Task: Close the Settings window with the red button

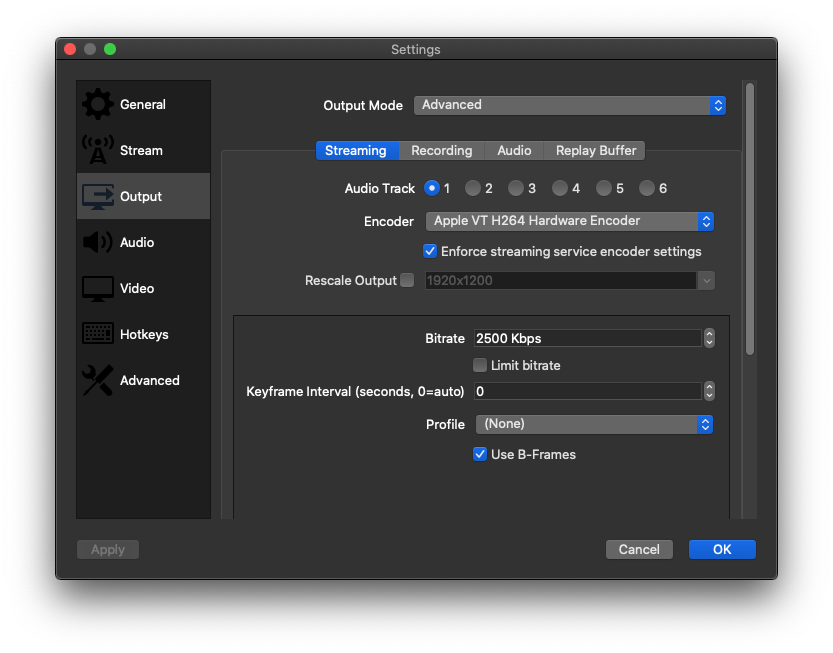Action: 70,49
